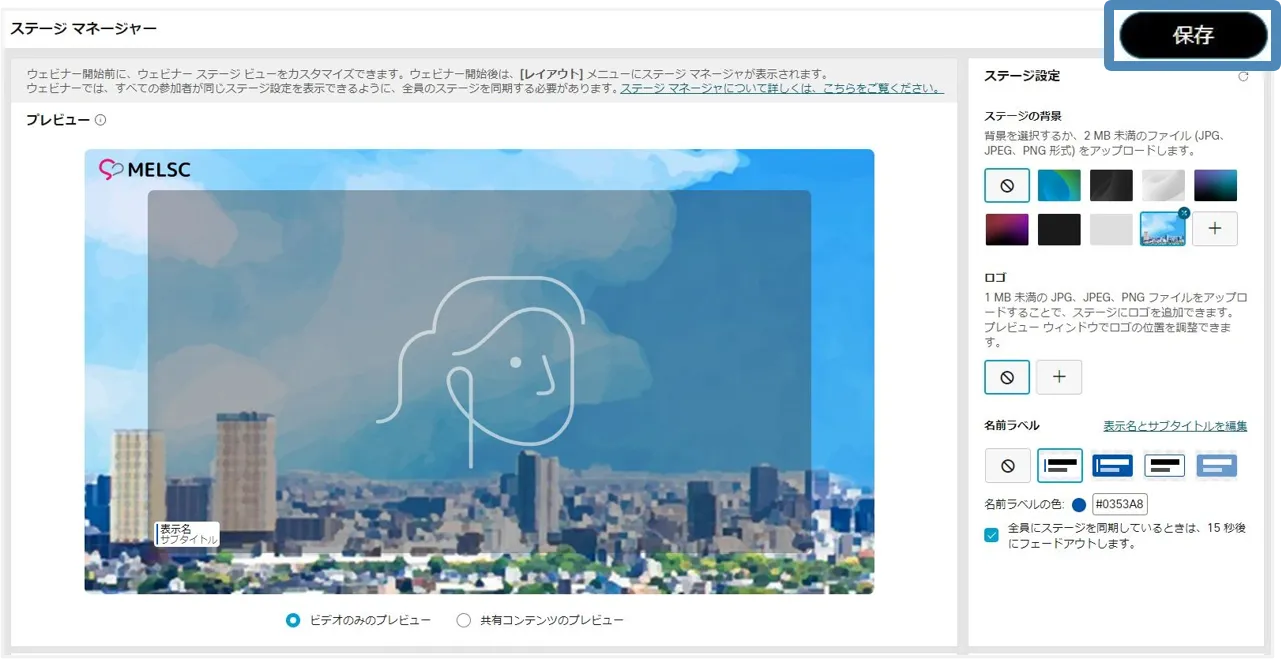The width and height of the screenshot is (1281, 659).
Task: Select the no-background option for stage background
Action: pyautogui.click(x=1007, y=186)
